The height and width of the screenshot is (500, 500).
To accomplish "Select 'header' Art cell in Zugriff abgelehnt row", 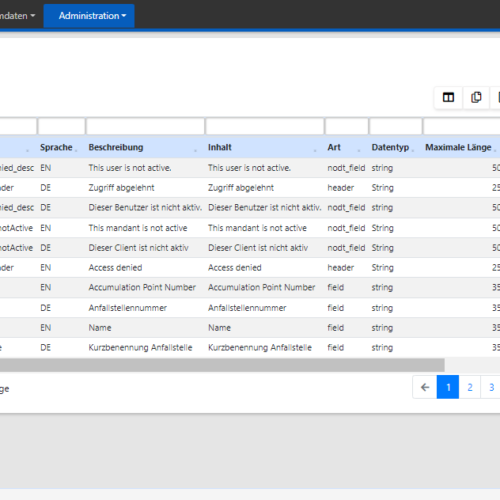I will [x=340, y=188].
